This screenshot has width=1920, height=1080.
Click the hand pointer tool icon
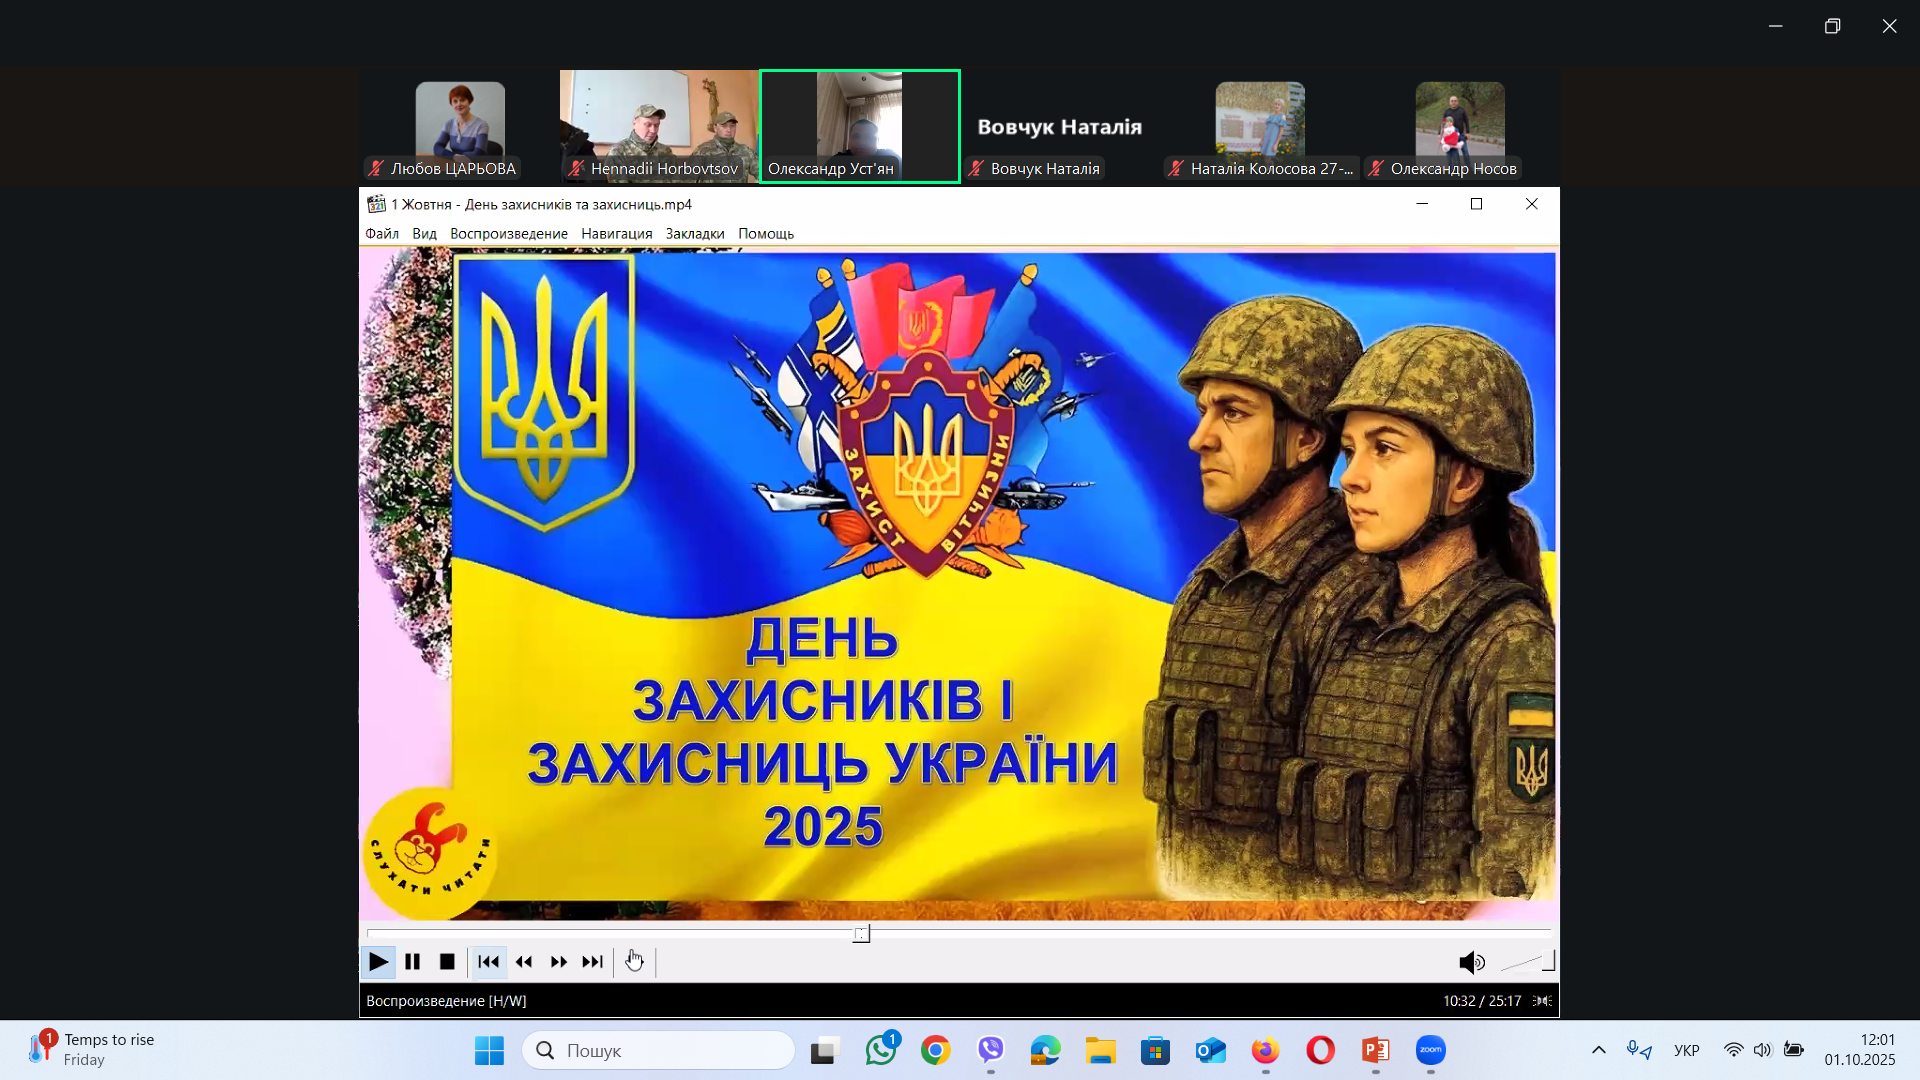pos(634,961)
